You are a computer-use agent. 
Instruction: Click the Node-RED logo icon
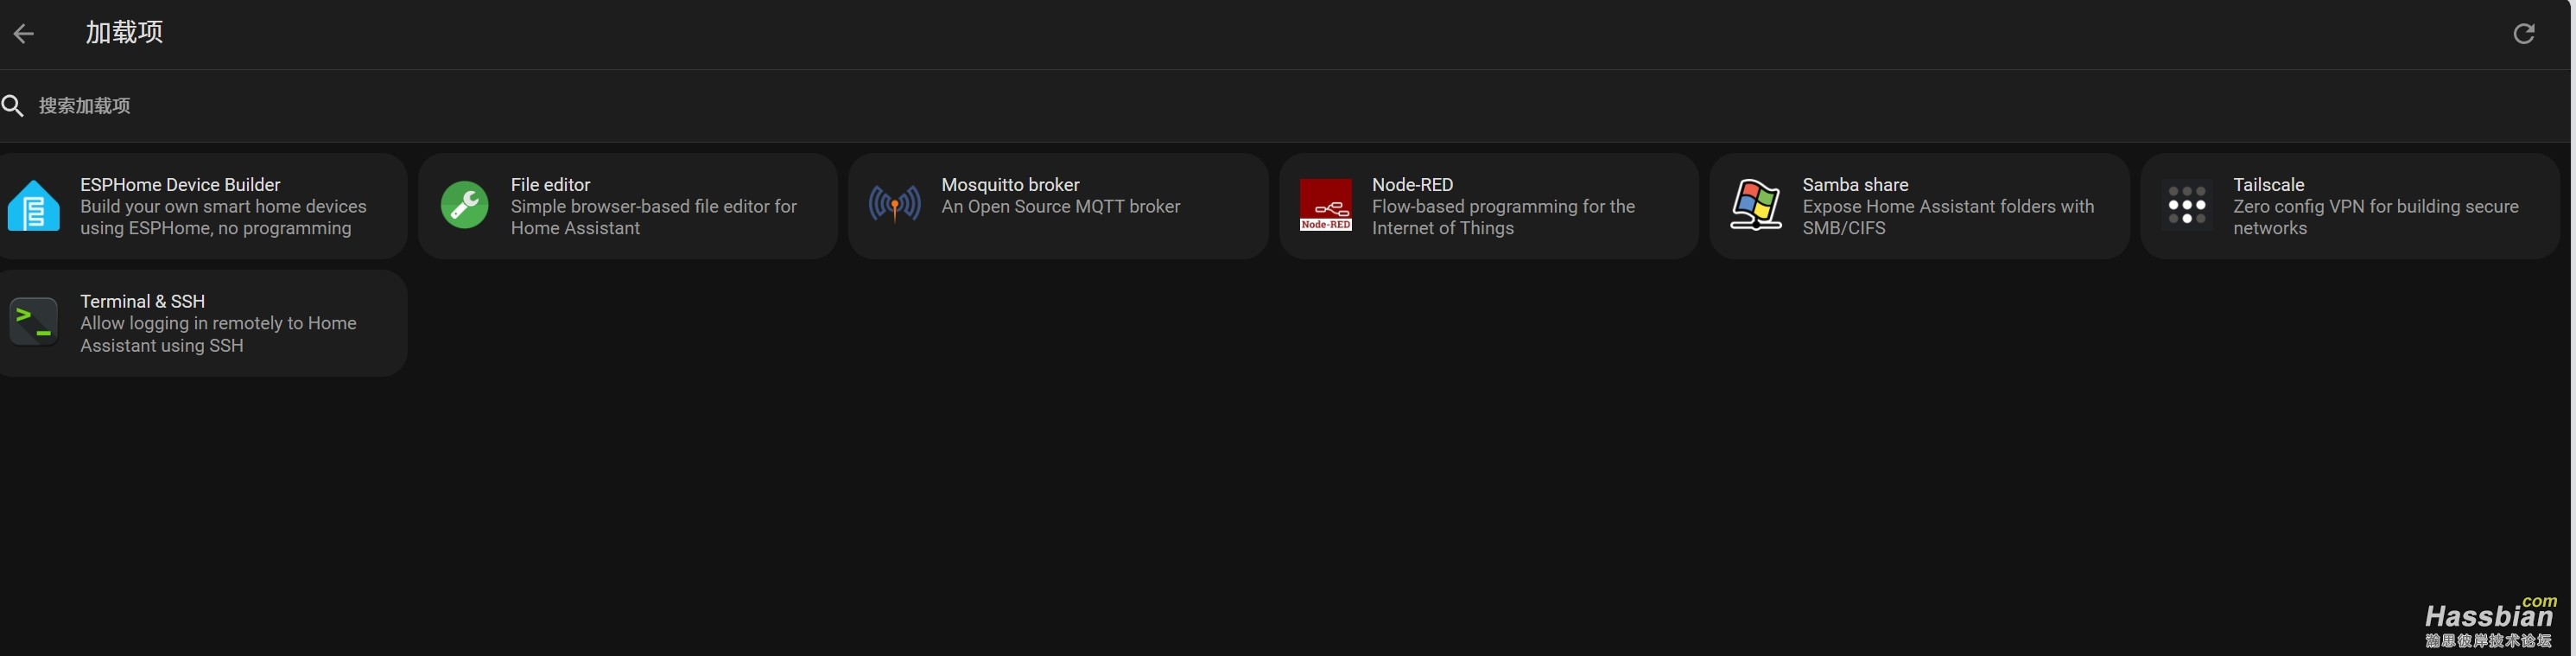tap(1325, 205)
